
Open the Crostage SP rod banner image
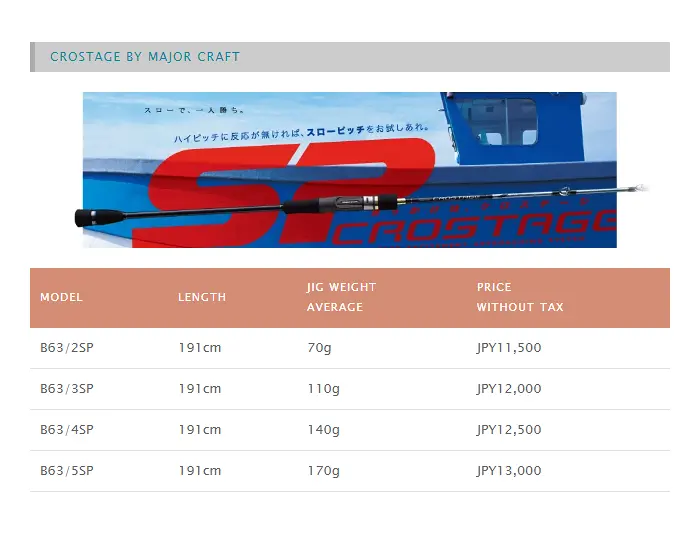350,170
